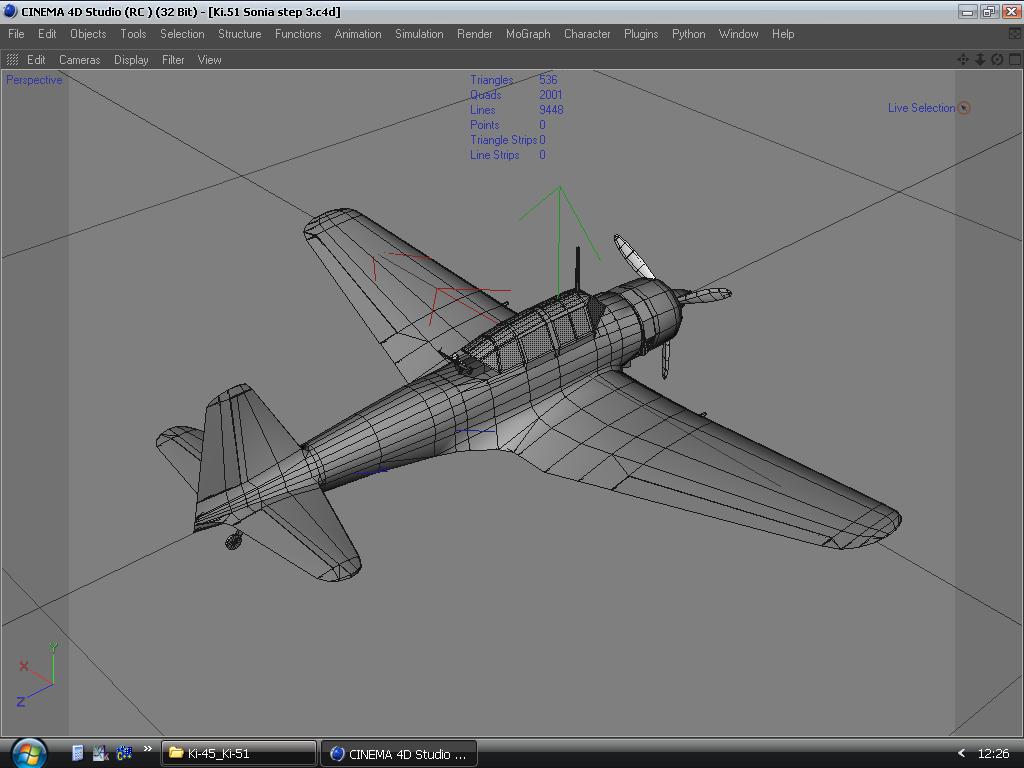This screenshot has height=768, width=1024.
Task: Toggle the active viewport maximize icon
Action: [1014, 60]
